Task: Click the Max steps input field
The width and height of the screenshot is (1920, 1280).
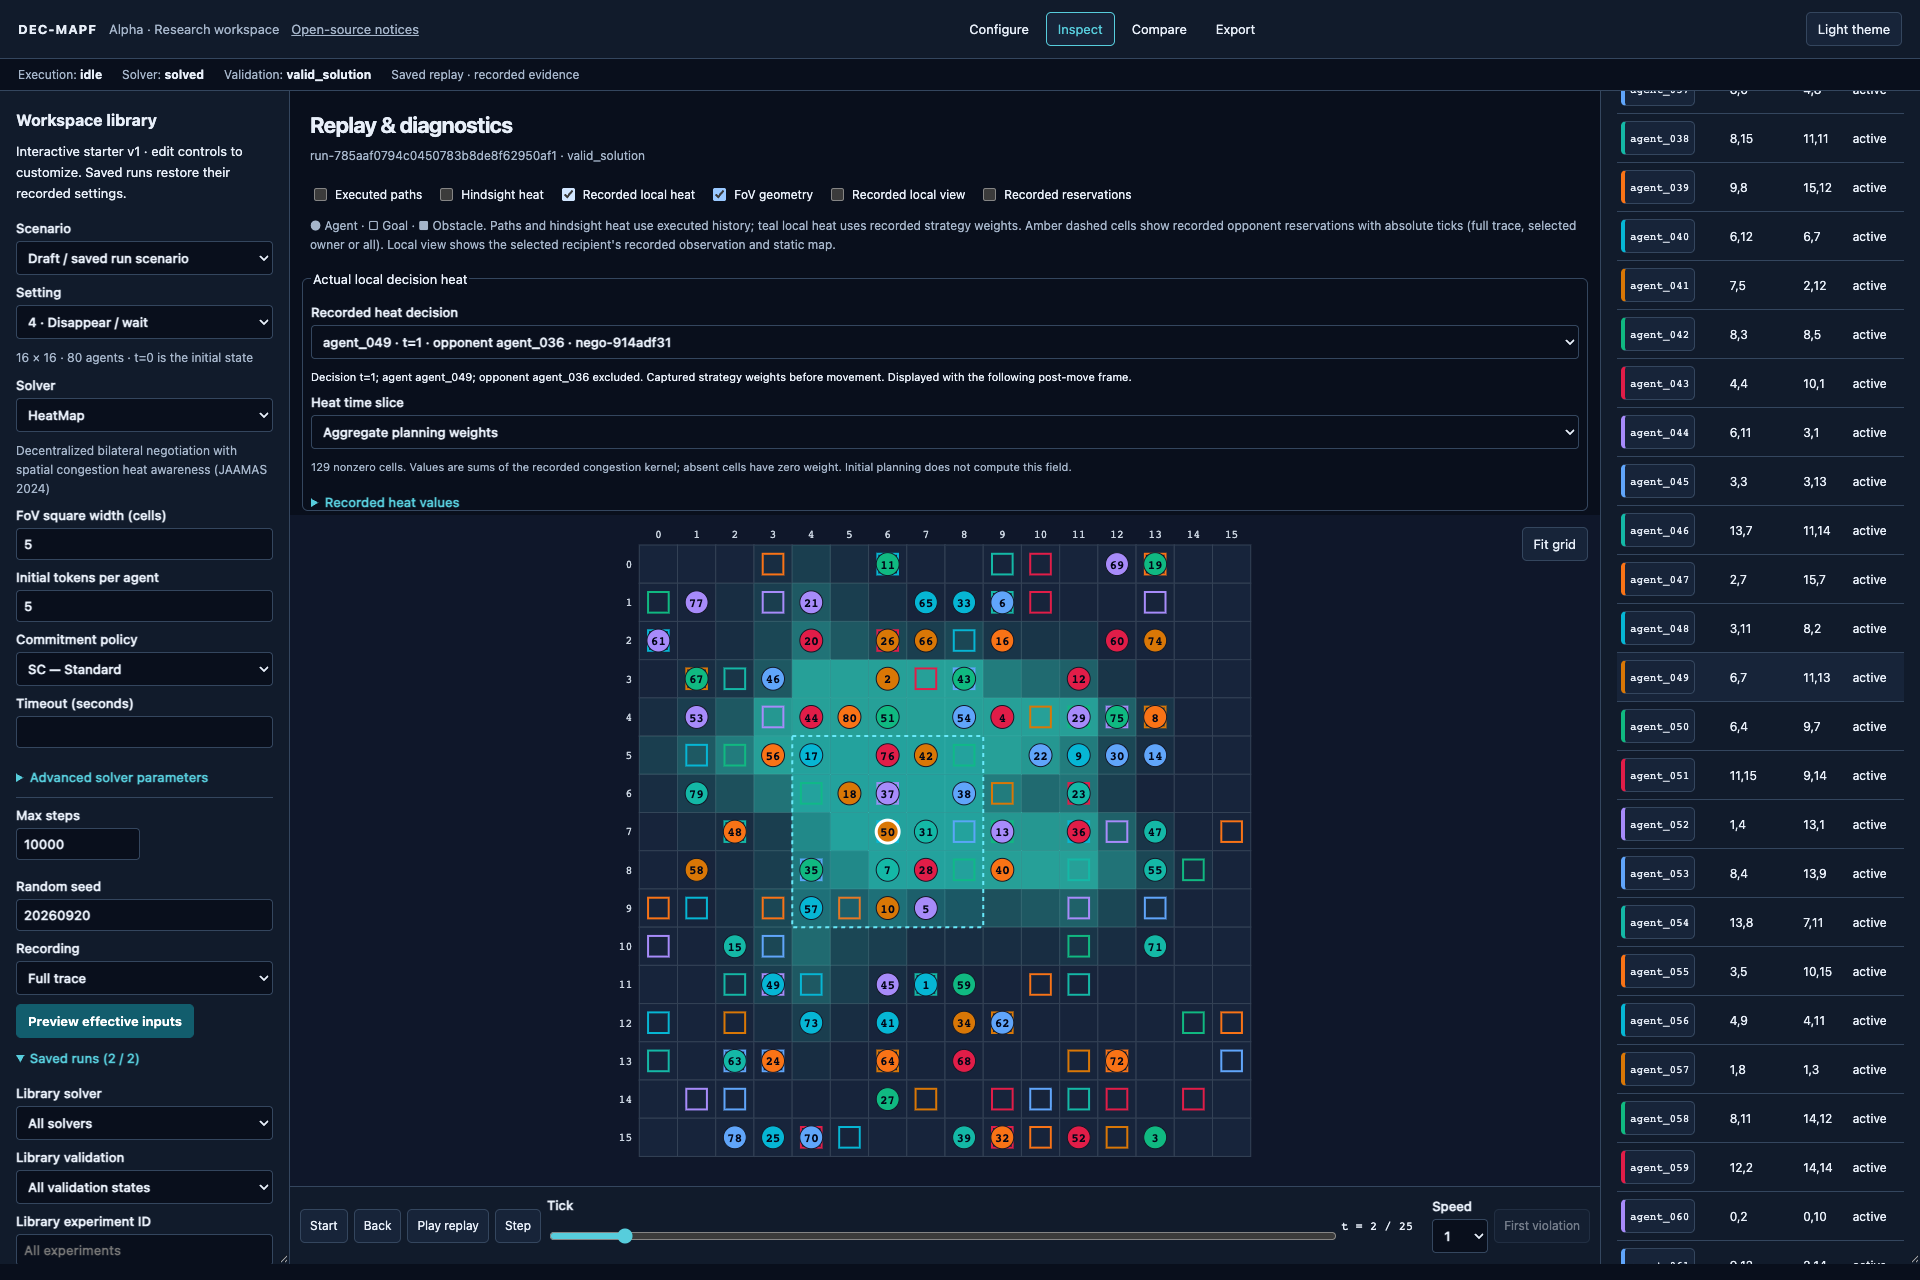Action: coord(77,844)
